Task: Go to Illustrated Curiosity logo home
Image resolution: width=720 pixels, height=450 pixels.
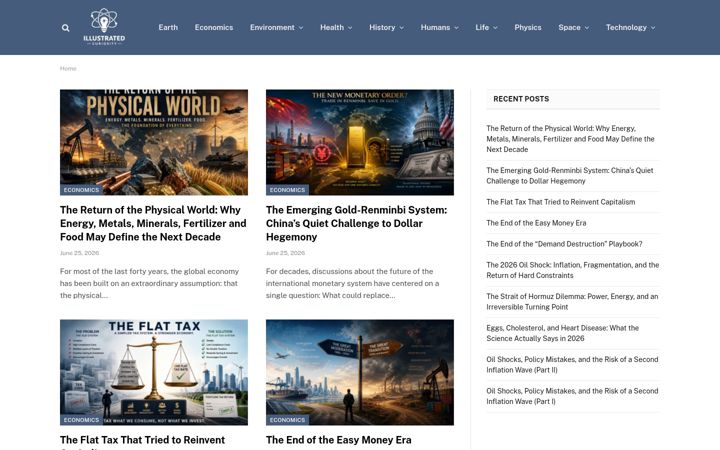Action: pos(104,27)
